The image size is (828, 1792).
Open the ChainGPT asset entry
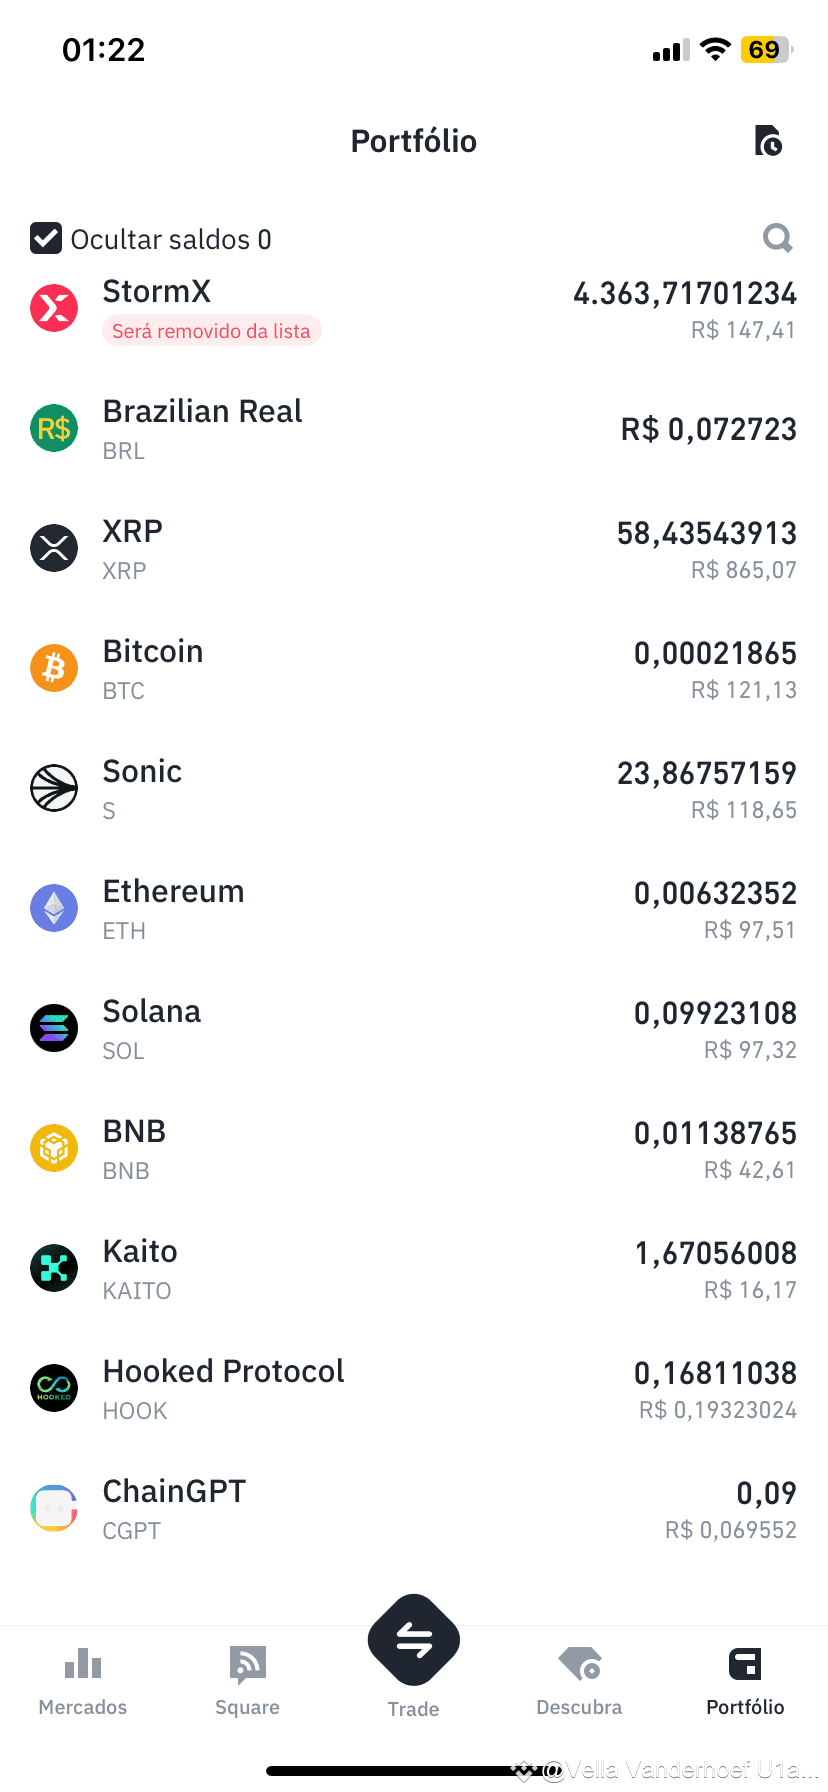[x=414, y=1509]
